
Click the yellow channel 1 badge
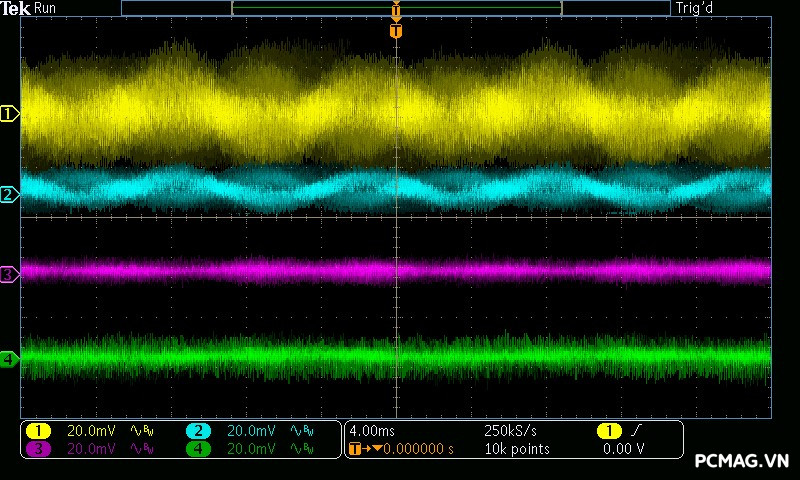38,431
